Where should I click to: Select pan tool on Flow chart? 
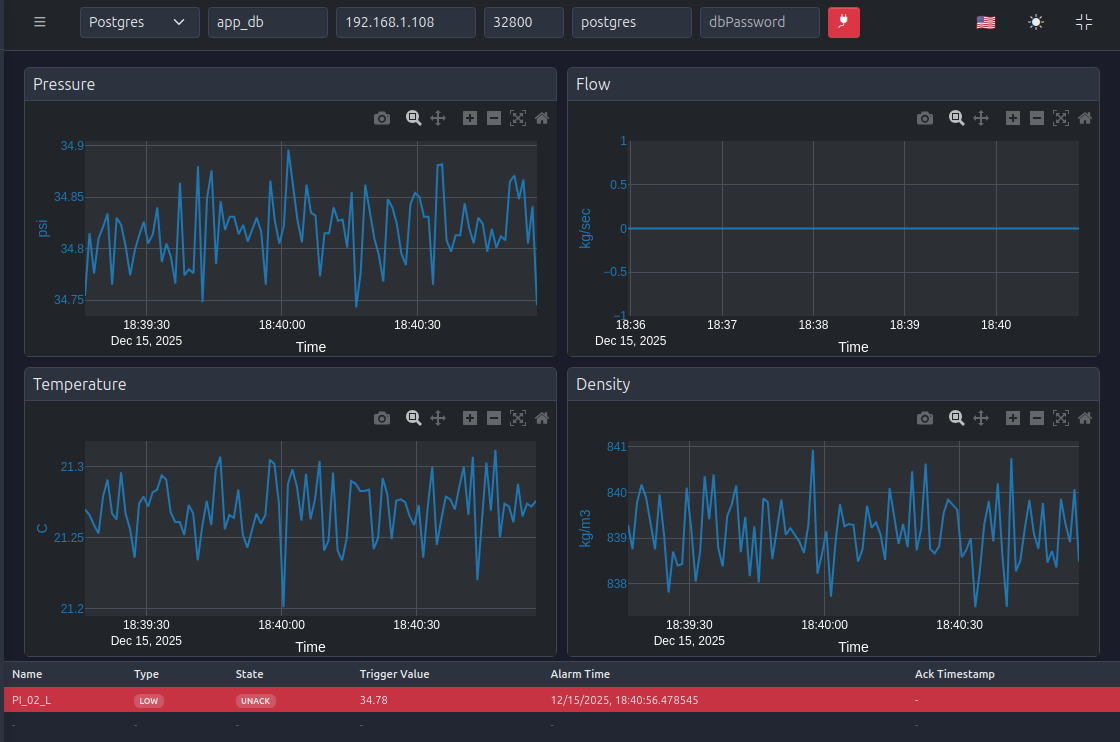point(981,118)
